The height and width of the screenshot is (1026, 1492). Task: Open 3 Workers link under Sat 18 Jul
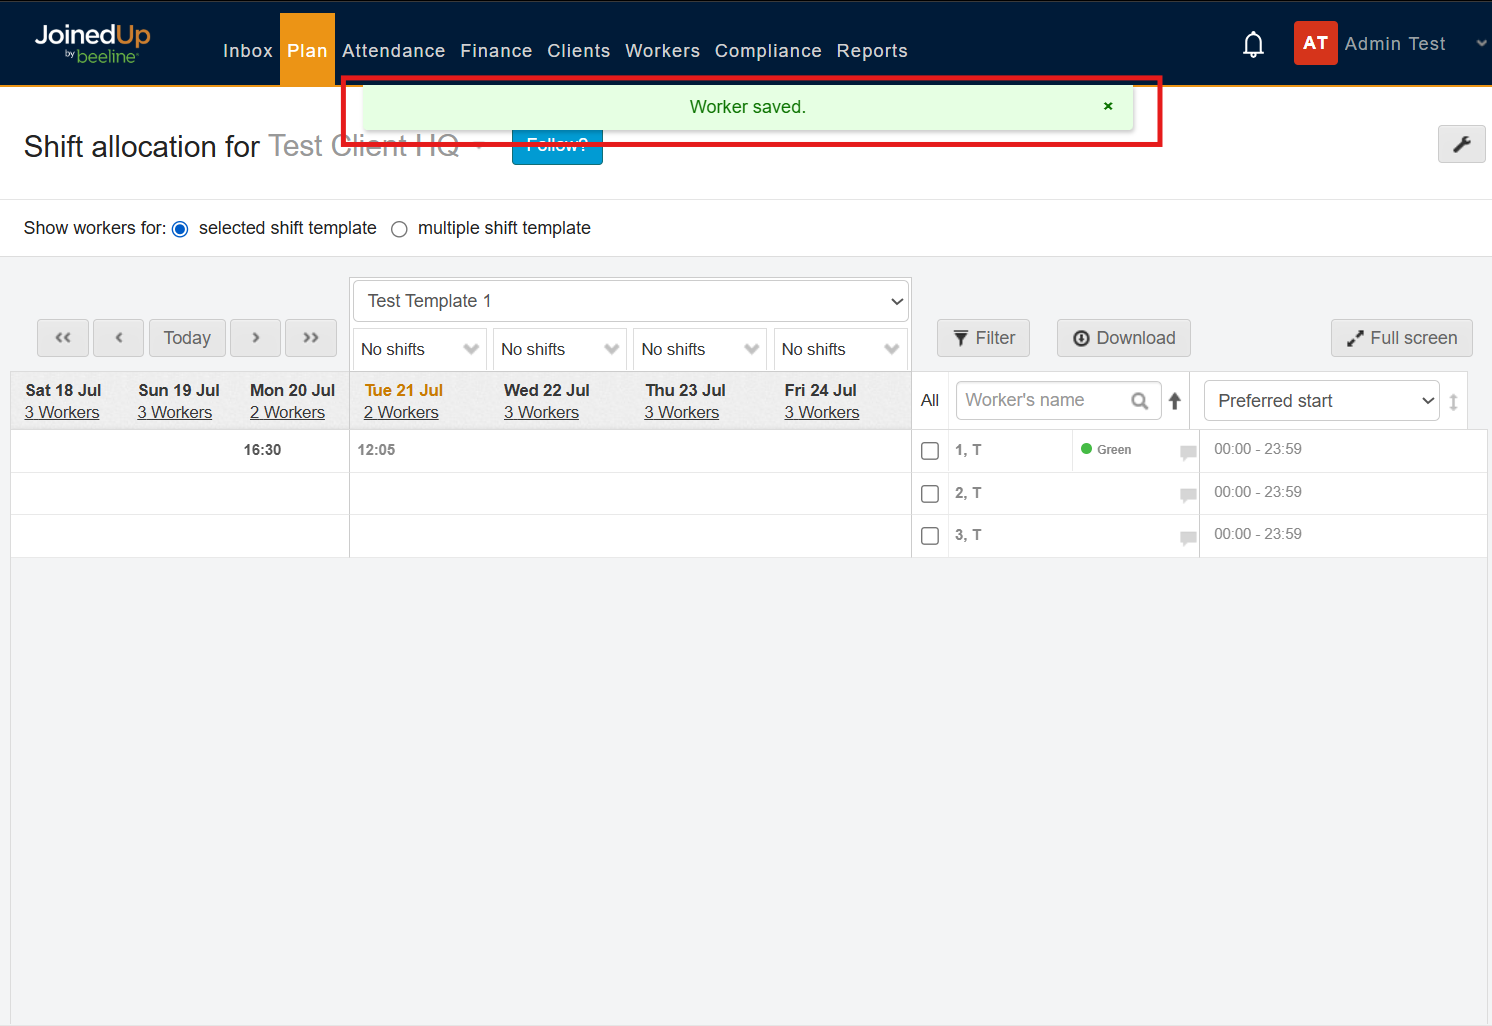coord(62,412)
